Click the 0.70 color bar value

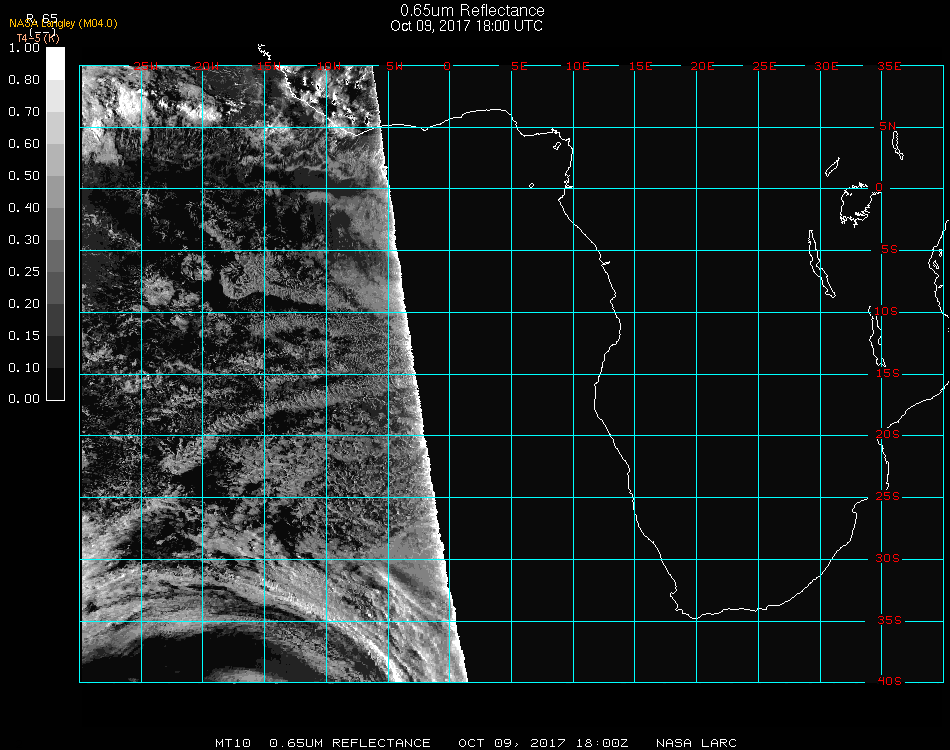24,112
